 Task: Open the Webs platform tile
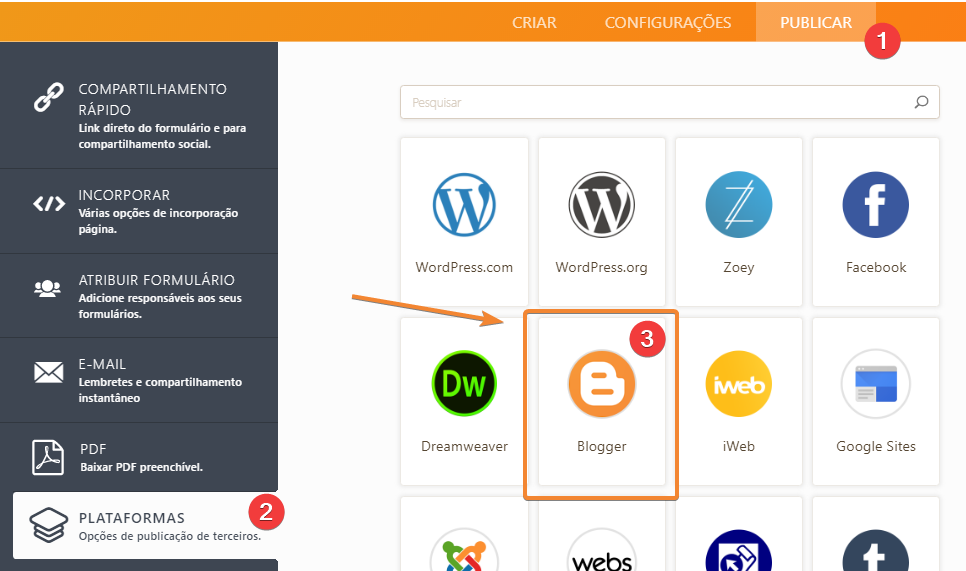point(601,552)
